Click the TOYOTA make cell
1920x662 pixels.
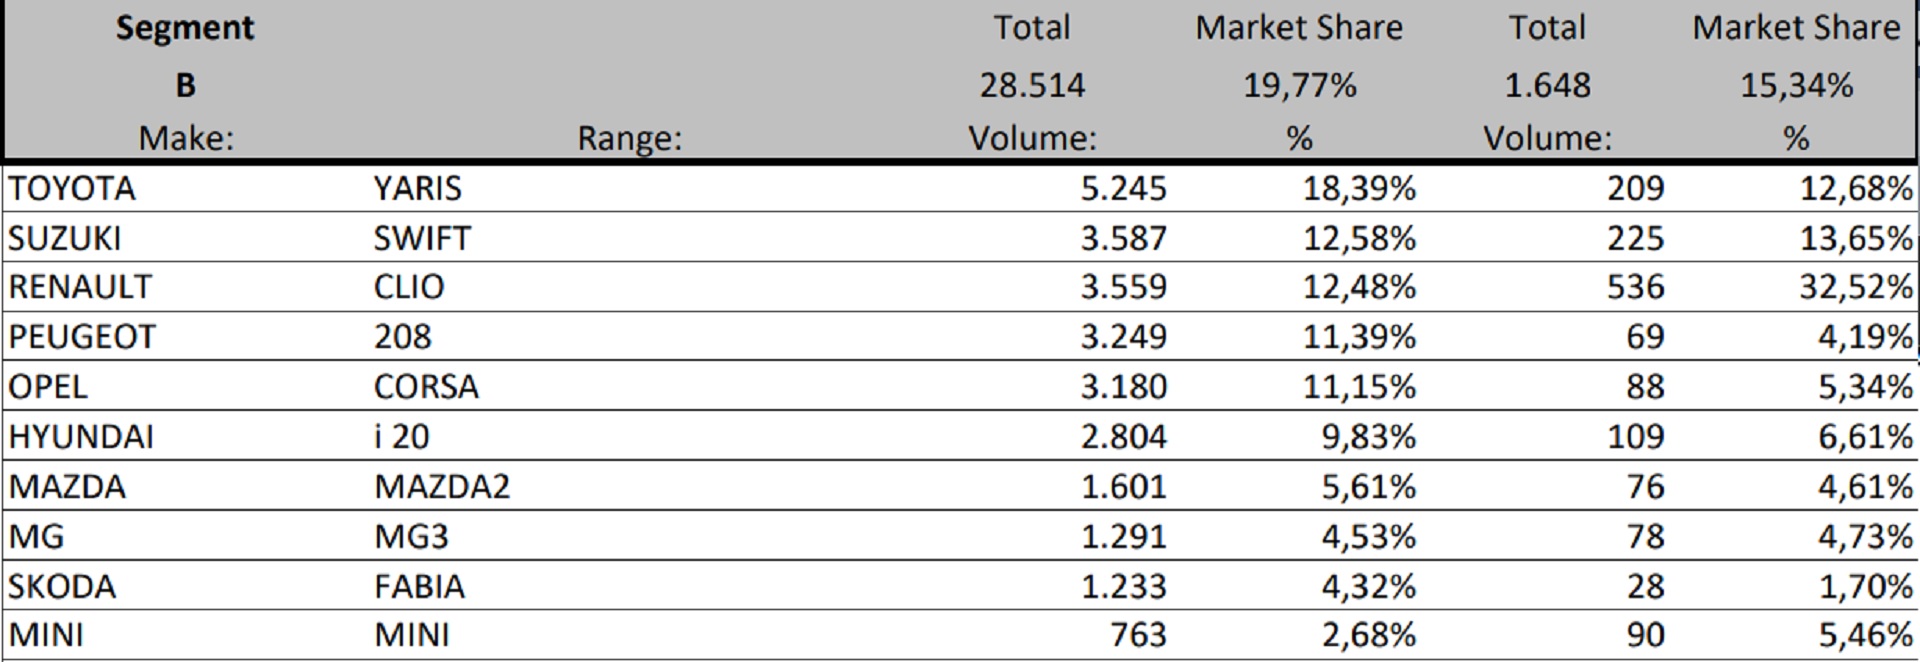pos(72,188)
